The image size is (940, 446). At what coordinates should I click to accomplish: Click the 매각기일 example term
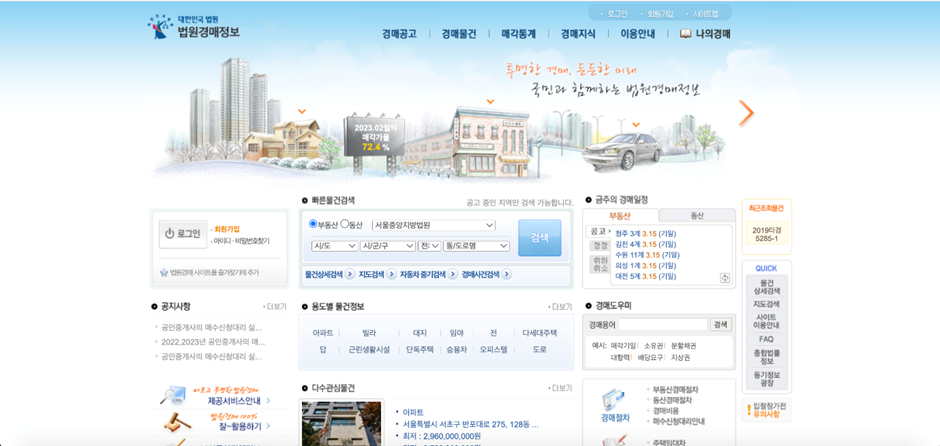623,346
